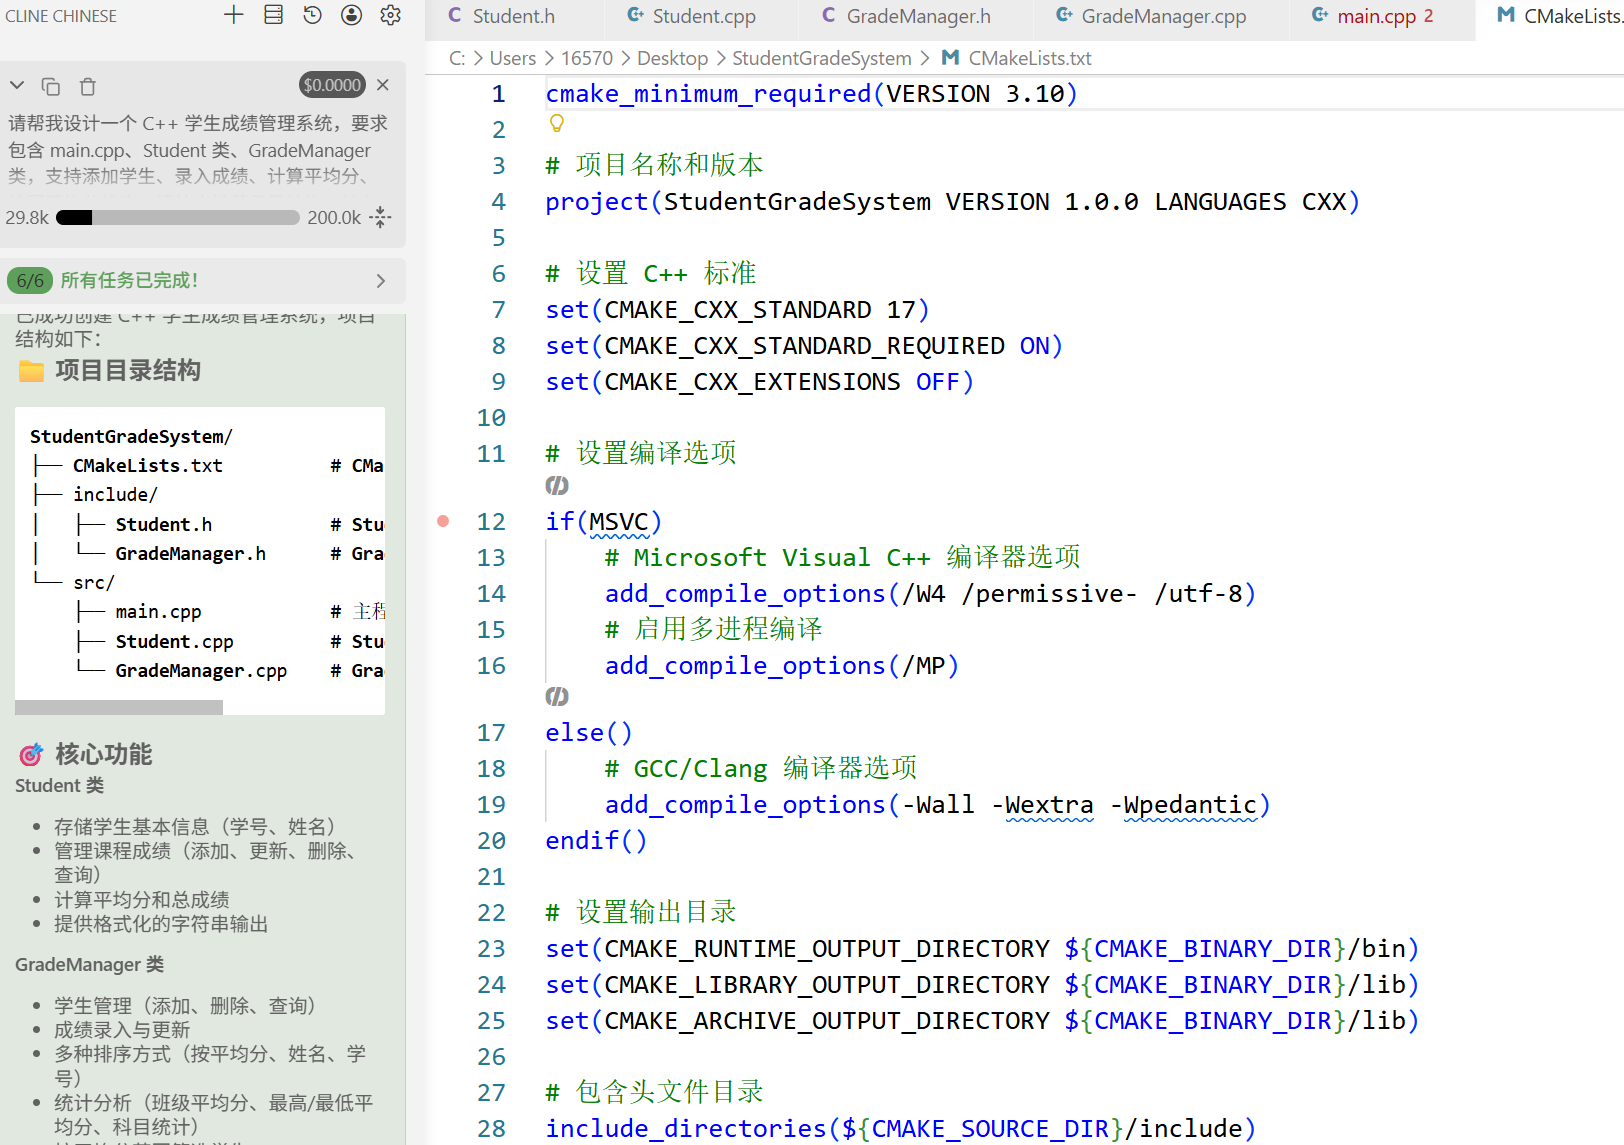Click line number 1 in the gutter

coord(498,94)
